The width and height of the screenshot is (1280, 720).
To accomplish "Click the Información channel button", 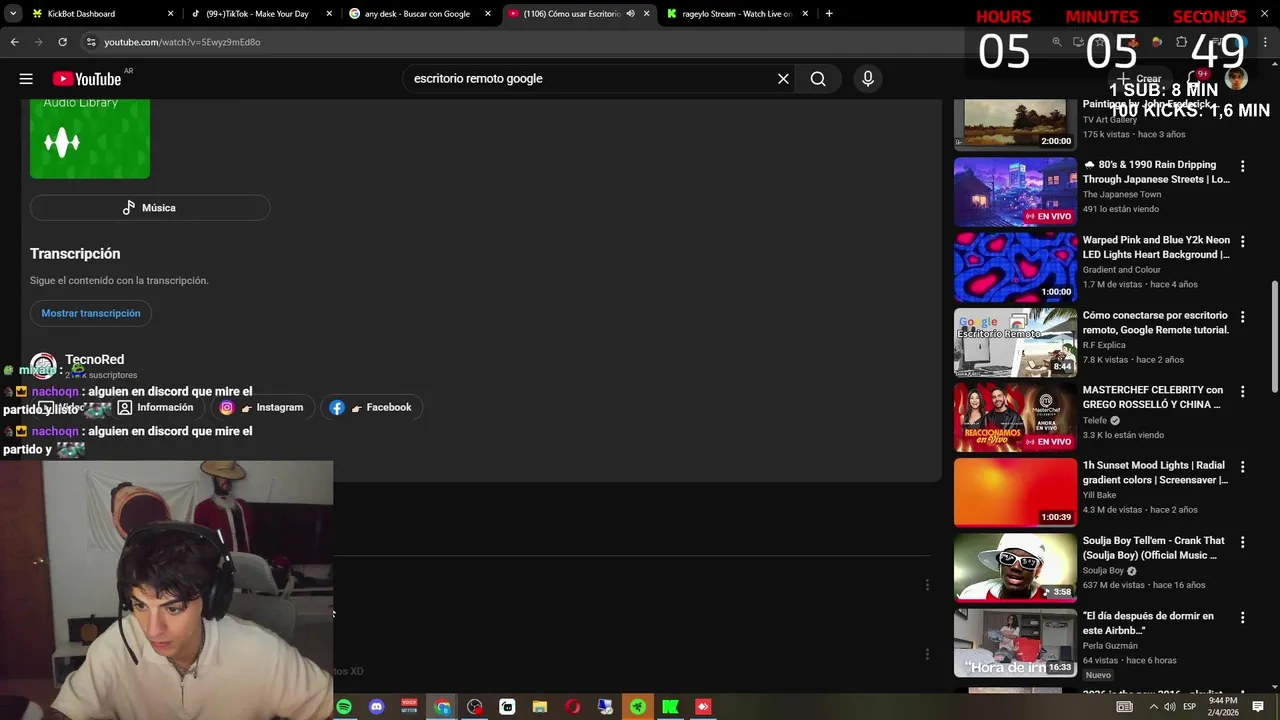I will 155,407.
